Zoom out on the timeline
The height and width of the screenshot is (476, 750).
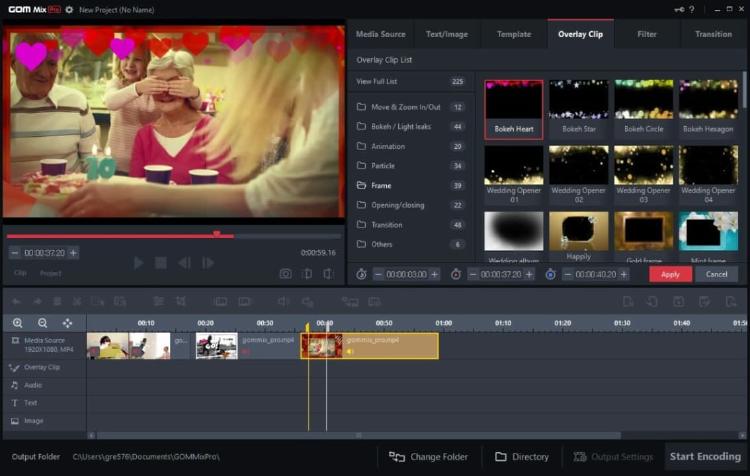pos(42,323)
